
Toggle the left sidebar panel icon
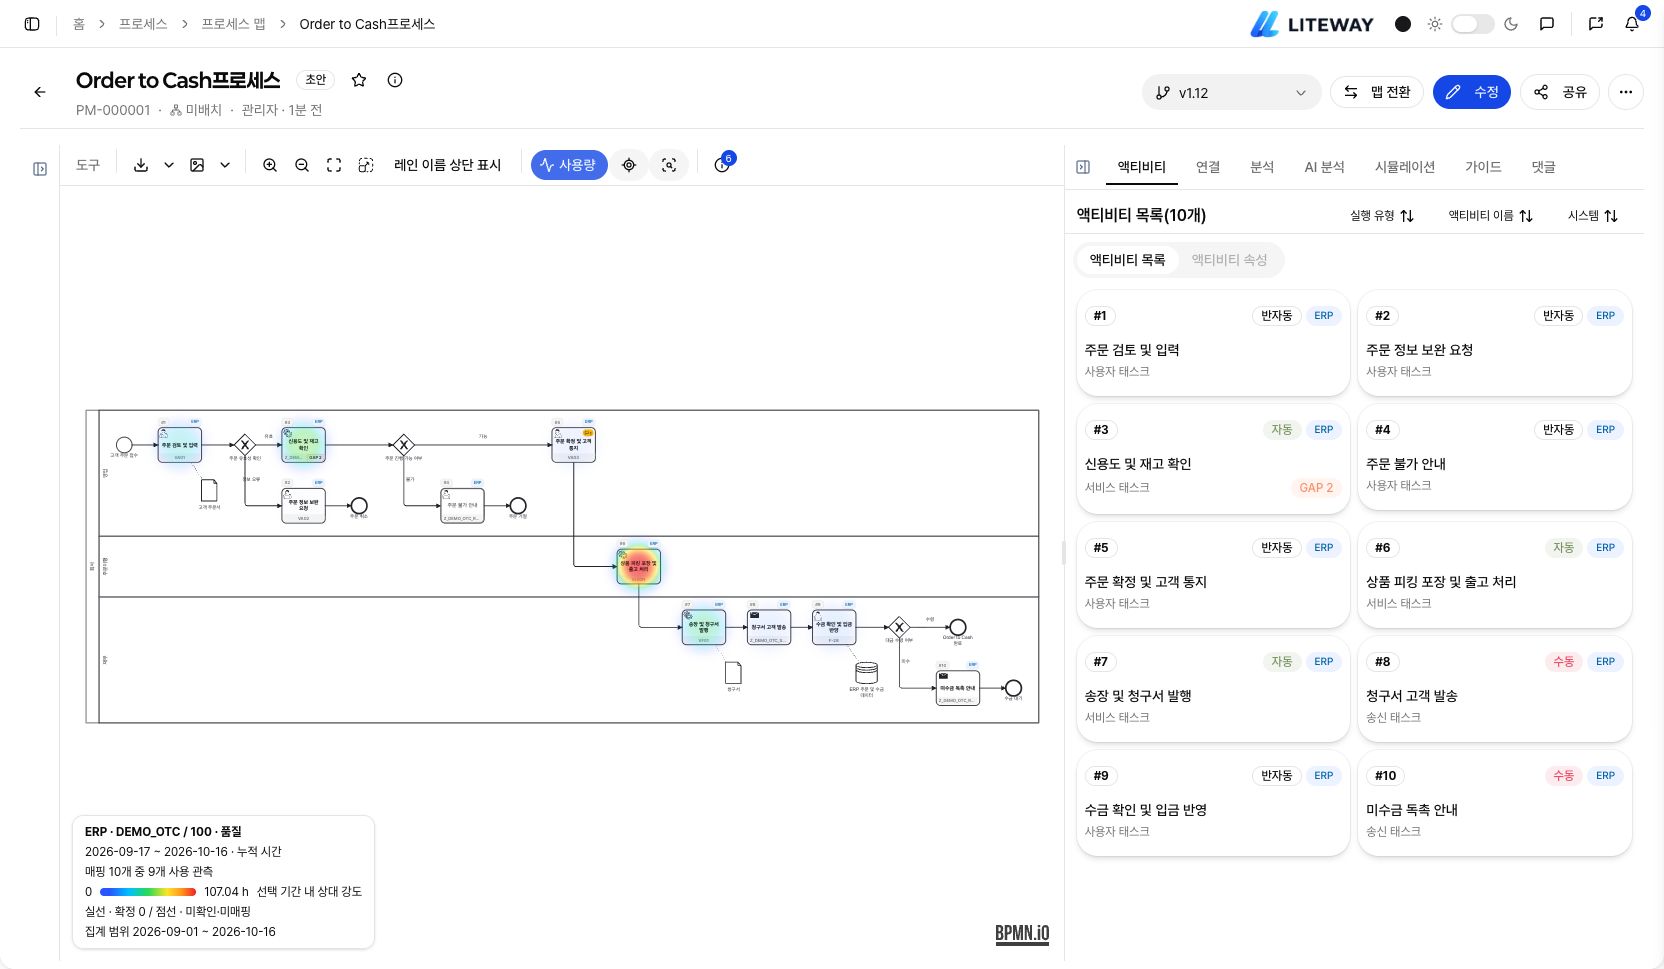(x=32, y=24)
